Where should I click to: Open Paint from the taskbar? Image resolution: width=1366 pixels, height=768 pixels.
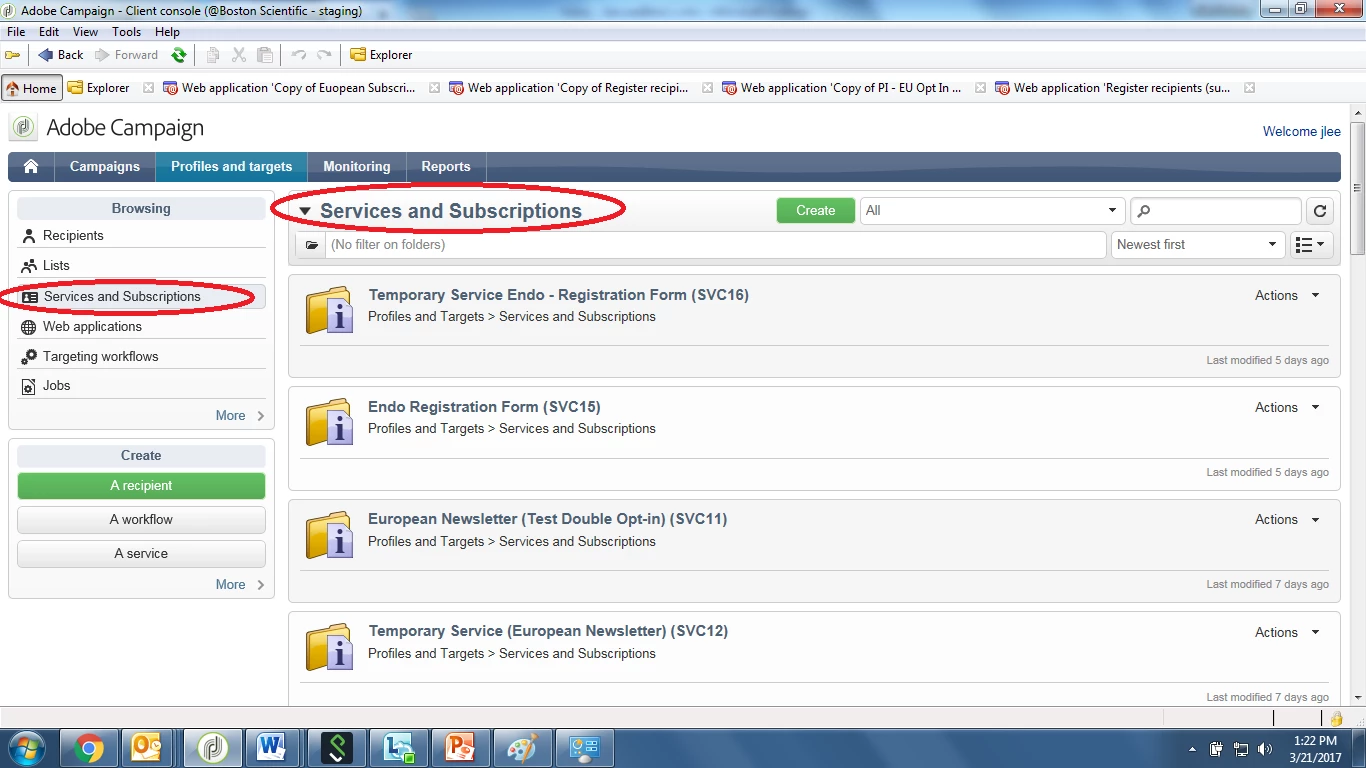coord(522,748)
